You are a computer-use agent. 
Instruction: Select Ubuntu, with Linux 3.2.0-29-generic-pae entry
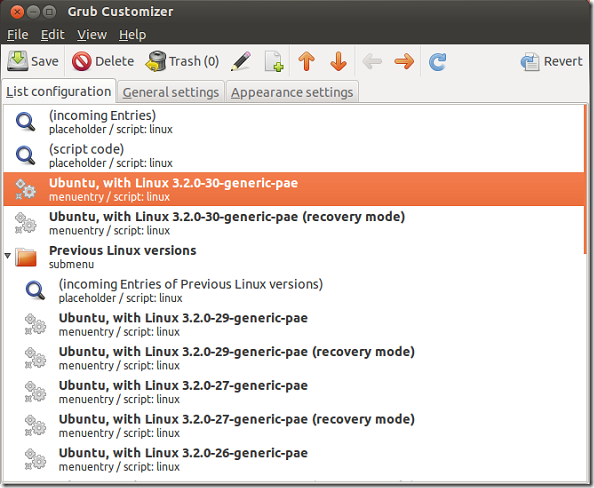pyautogui.click(x=294, y=324)
